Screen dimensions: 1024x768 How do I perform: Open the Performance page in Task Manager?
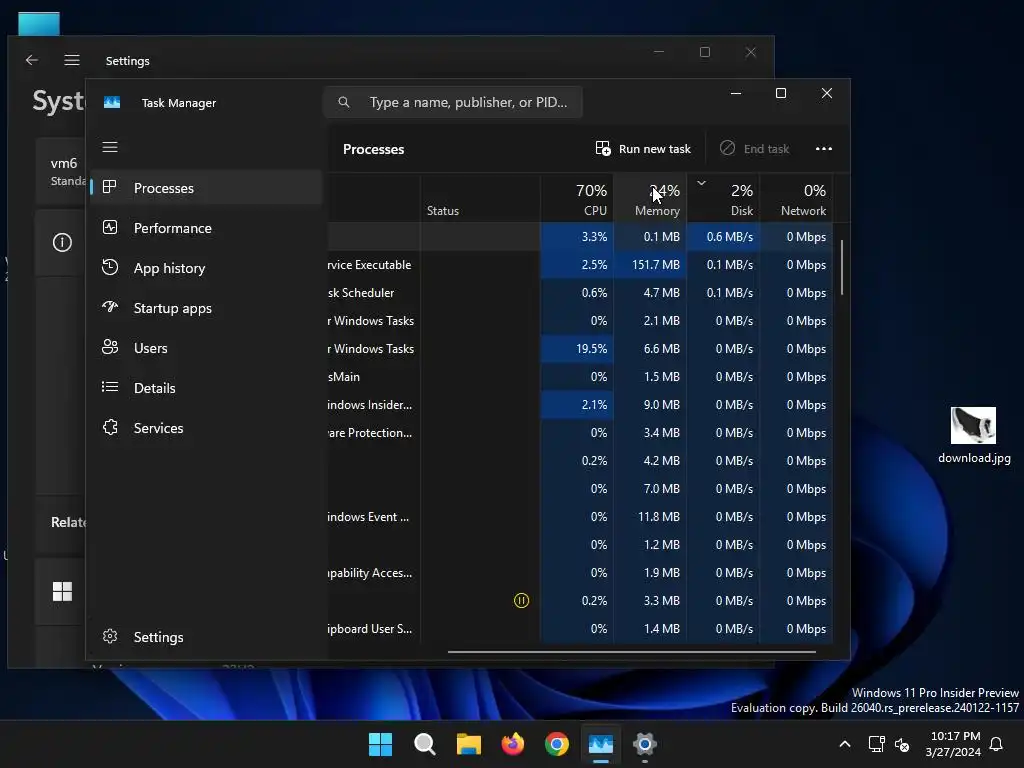pos(206,228)
